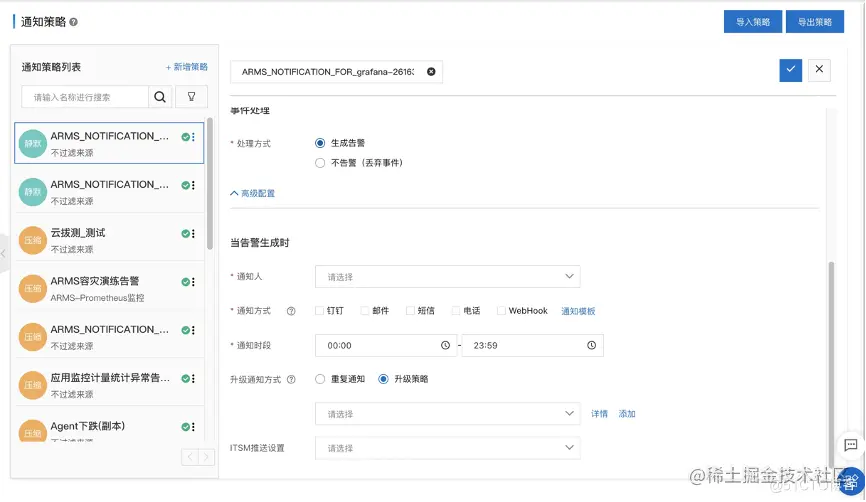Go to next page in policy list
The height and width of the screenshot is (502, 866).
[x=206, y=457]
